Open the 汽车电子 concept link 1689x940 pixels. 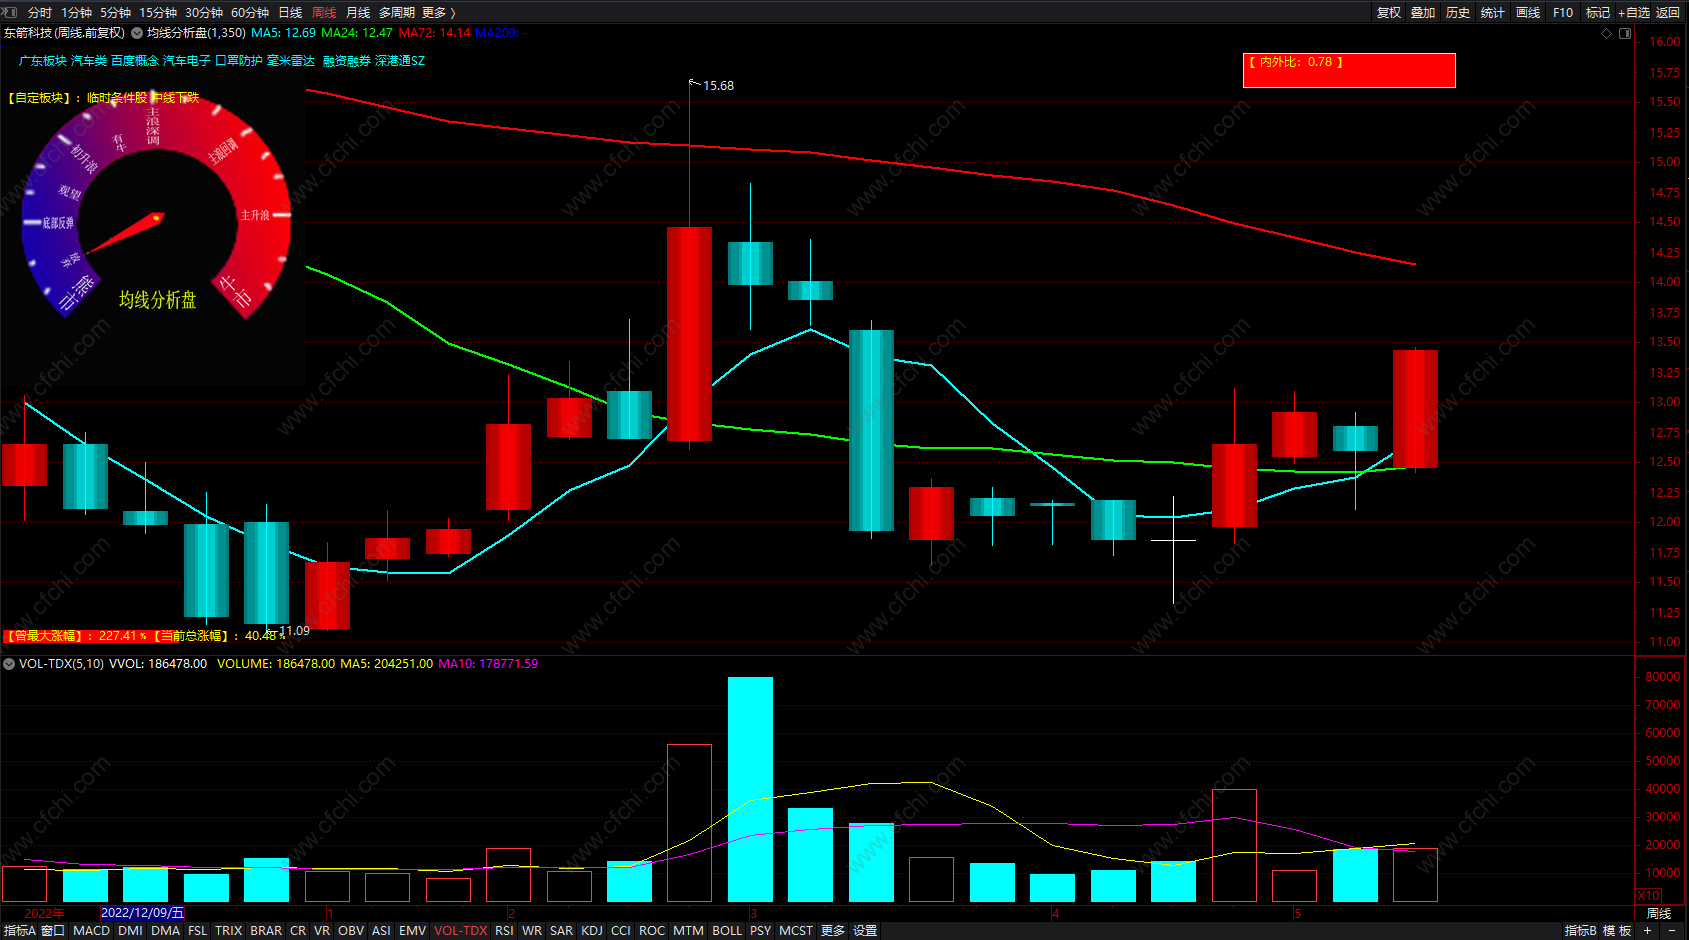pyautogui.click(x=187, y=61)
